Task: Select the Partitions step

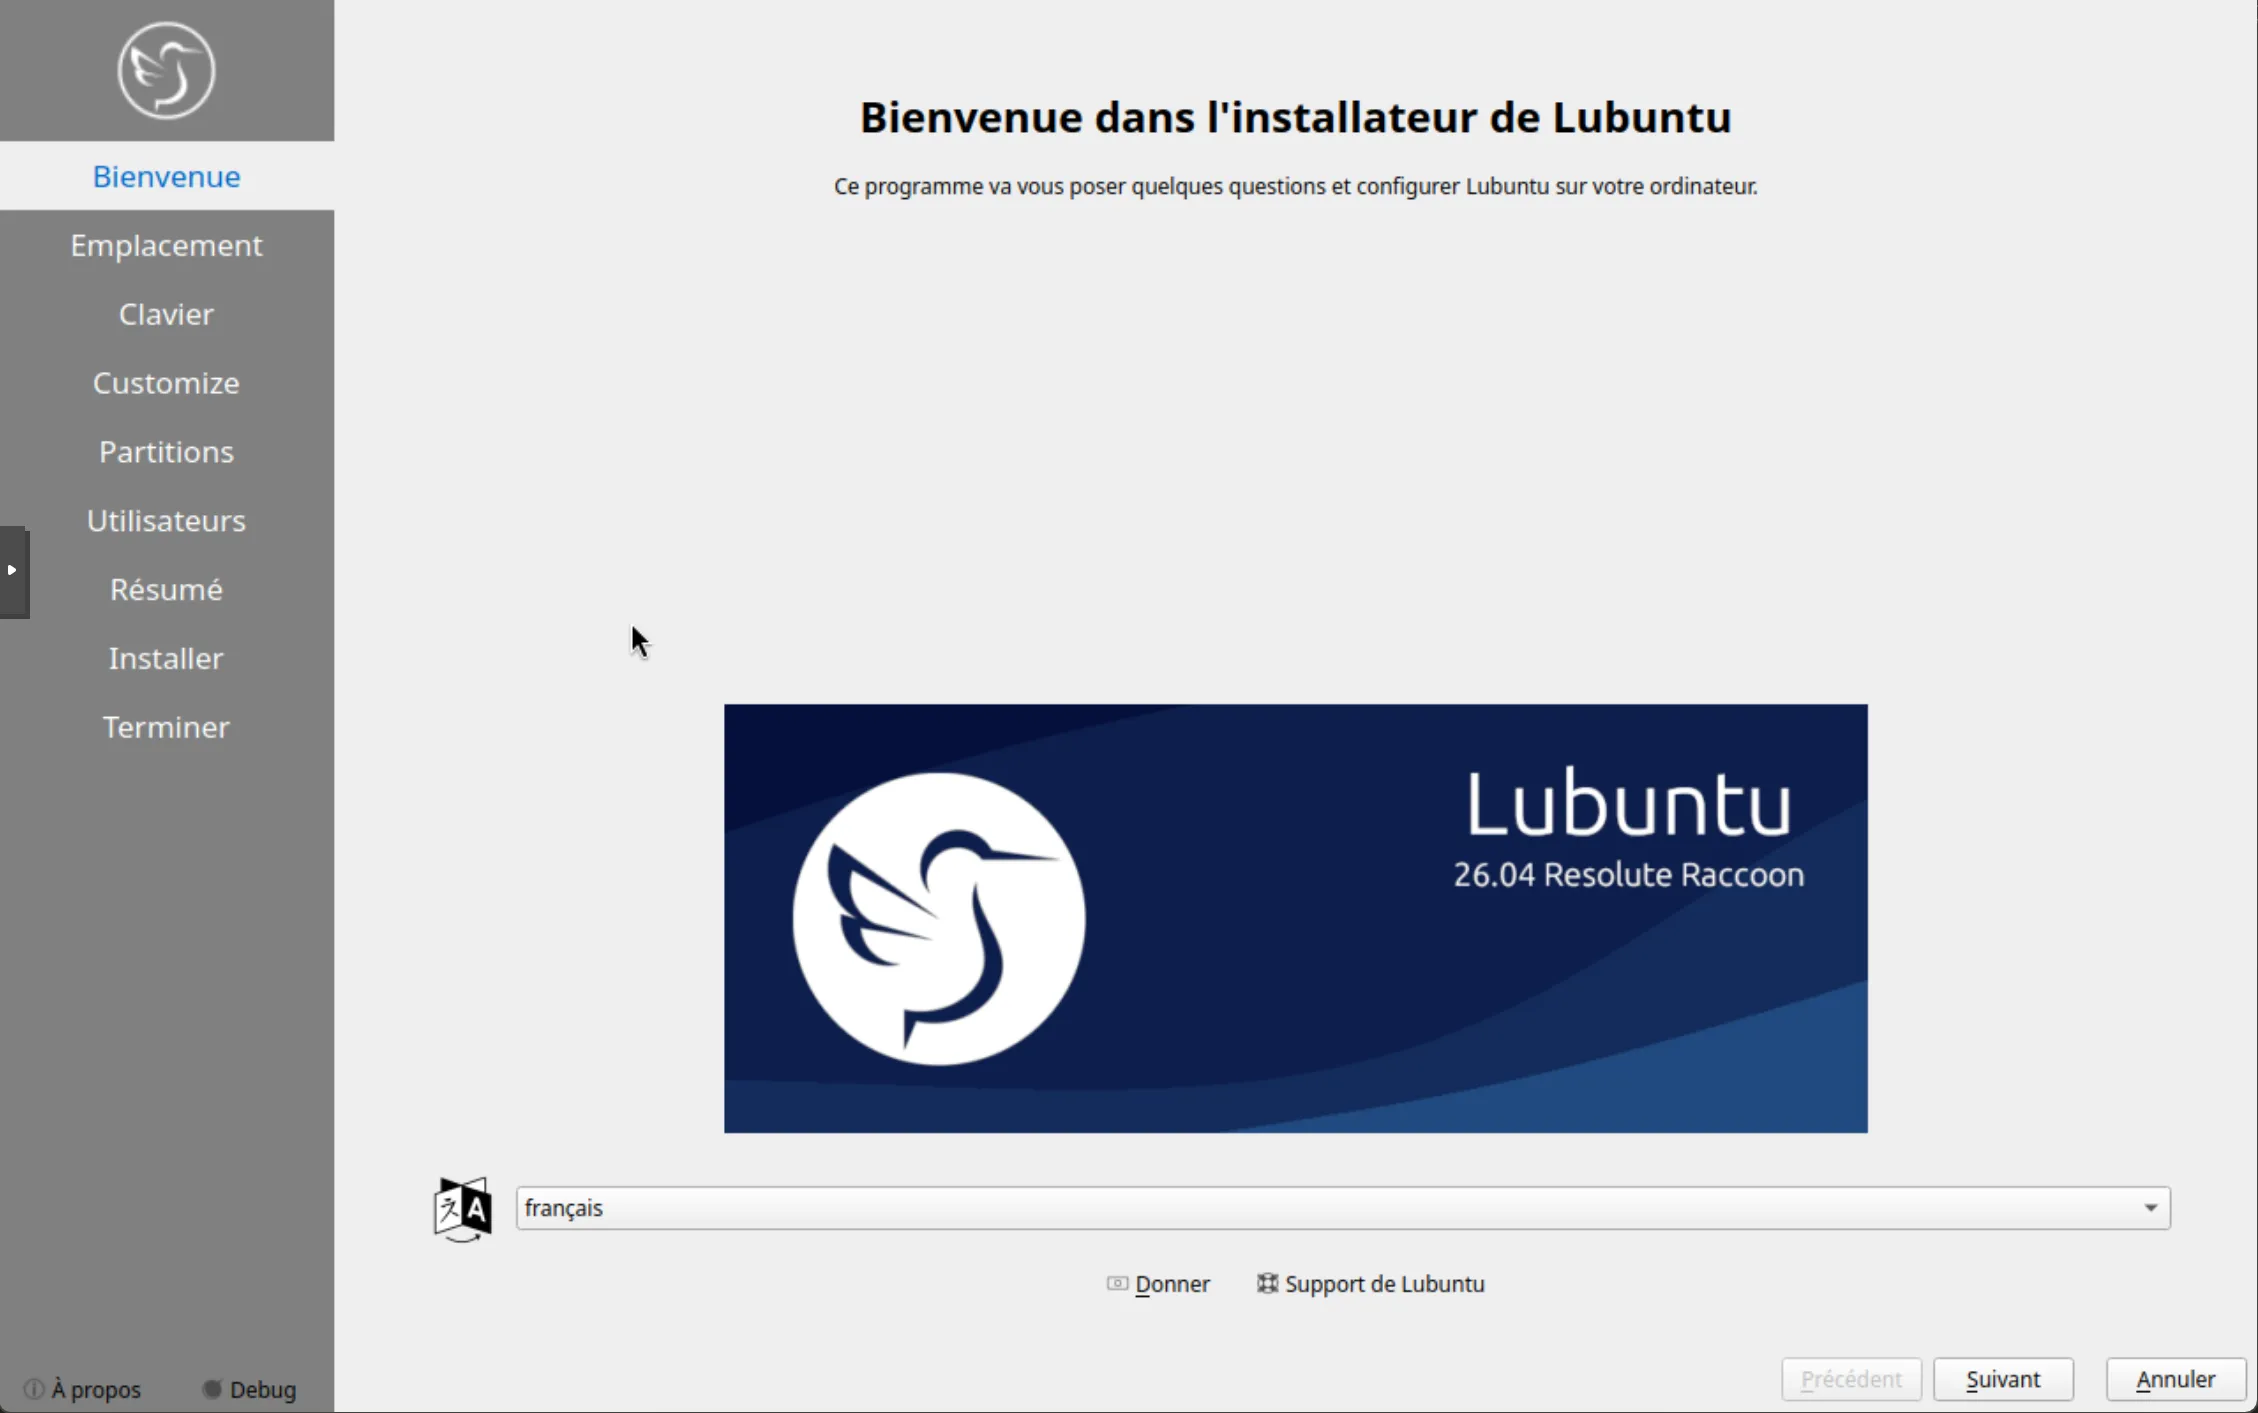Action: point(167,452)
